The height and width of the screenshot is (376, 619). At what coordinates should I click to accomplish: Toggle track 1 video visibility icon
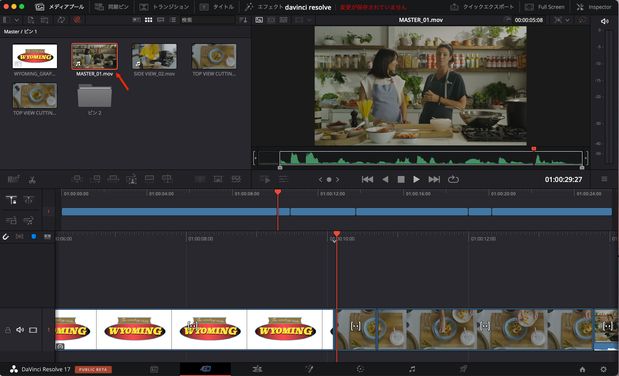click(x=33, y=330)
